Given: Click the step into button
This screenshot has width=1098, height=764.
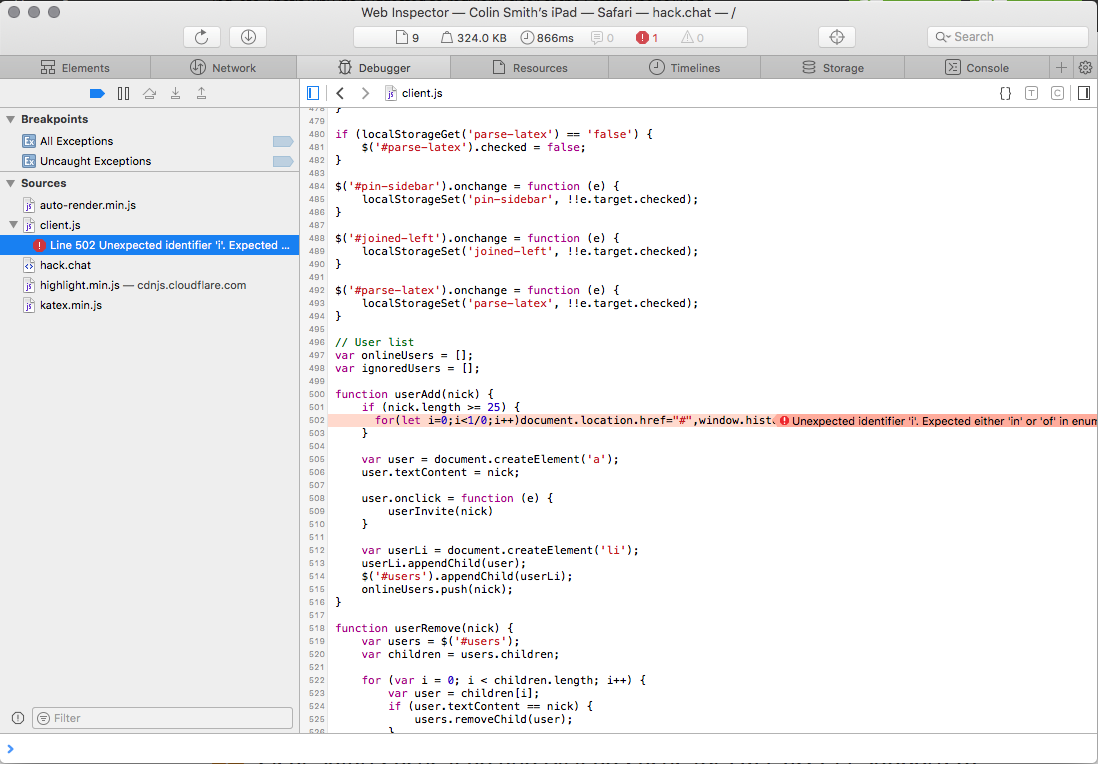Looking at the screenshot, I should point(175,93).
